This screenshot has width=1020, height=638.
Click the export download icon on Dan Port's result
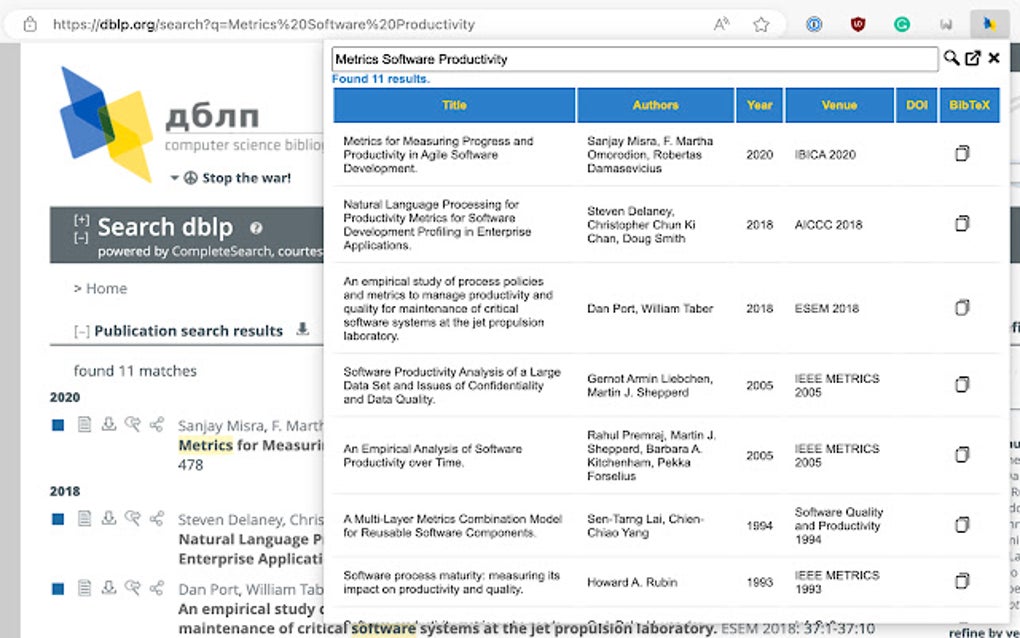107,588
